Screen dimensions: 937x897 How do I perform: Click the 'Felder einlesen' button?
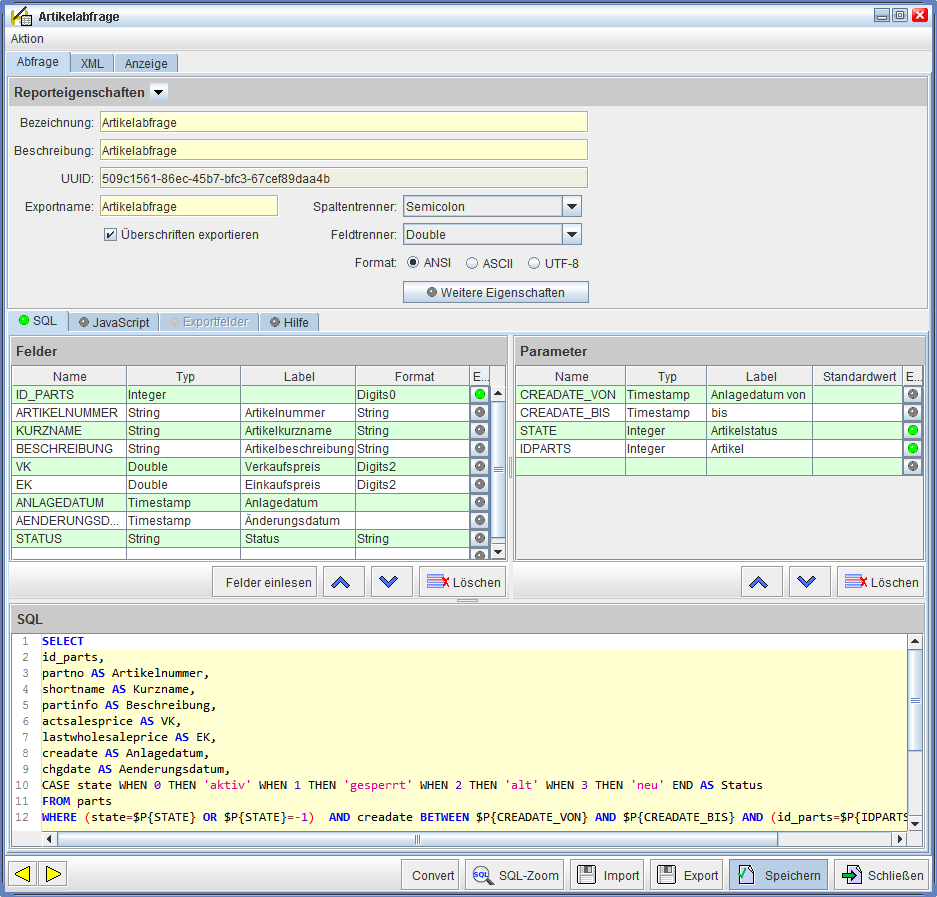265,582
